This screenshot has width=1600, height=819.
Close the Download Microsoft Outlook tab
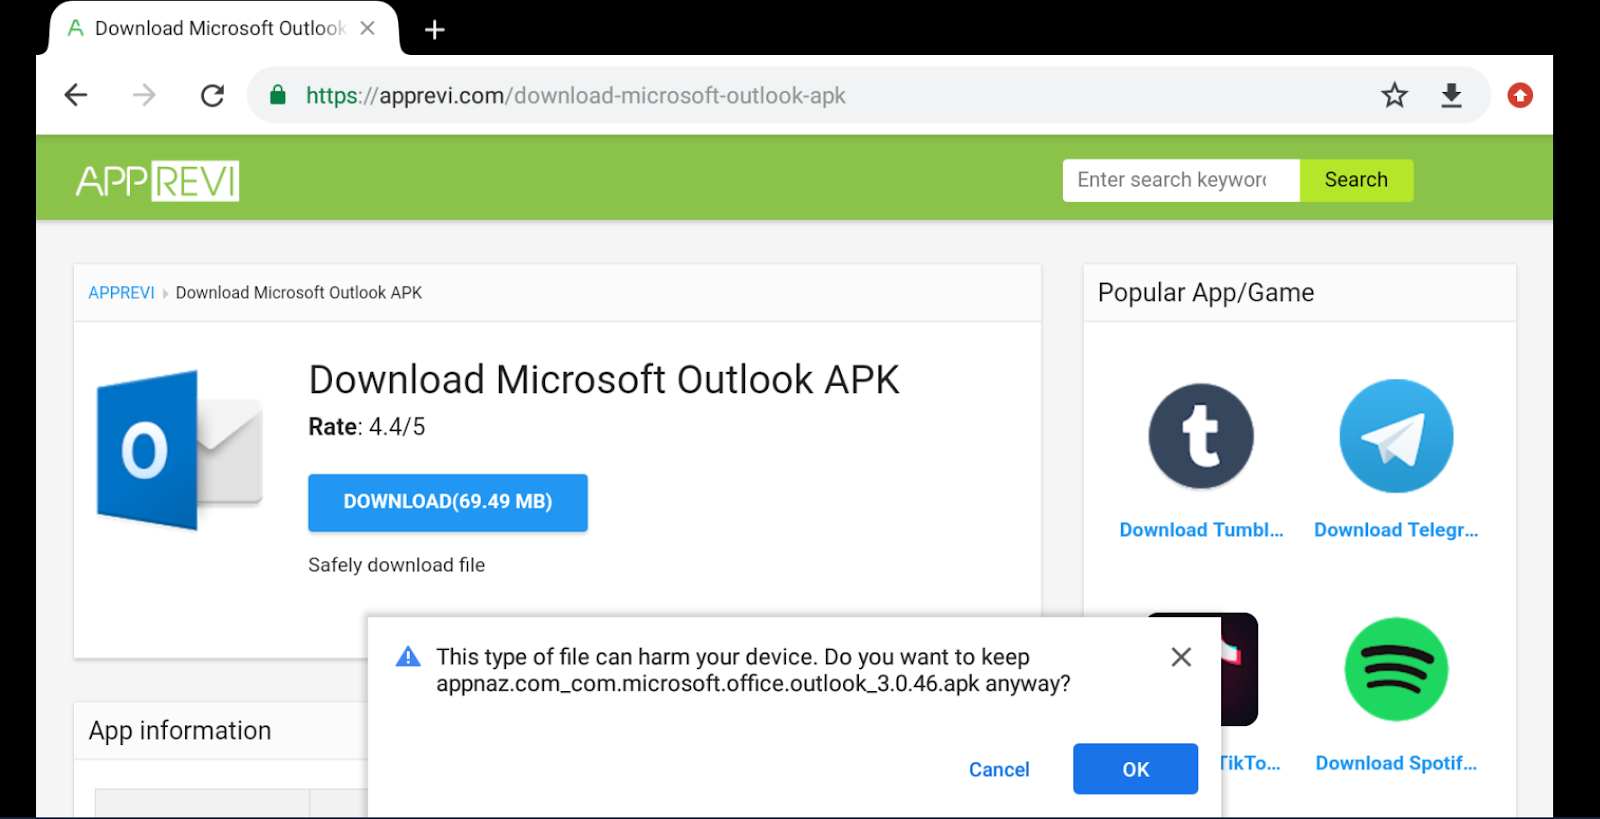coord(368,28)
